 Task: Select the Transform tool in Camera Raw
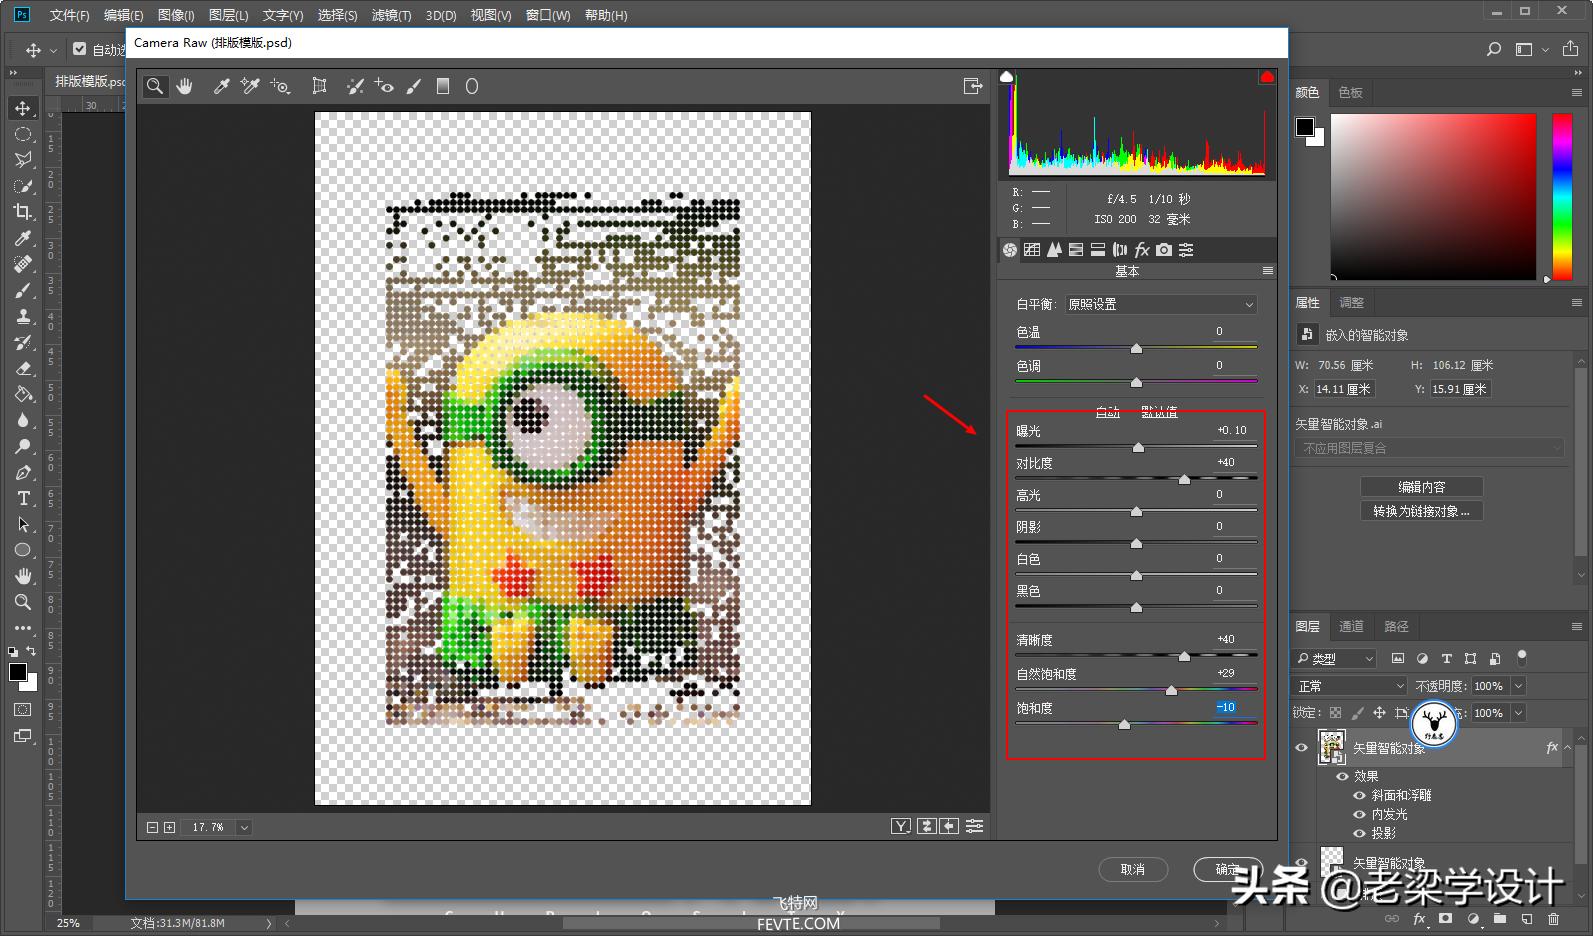pos(319,86)
